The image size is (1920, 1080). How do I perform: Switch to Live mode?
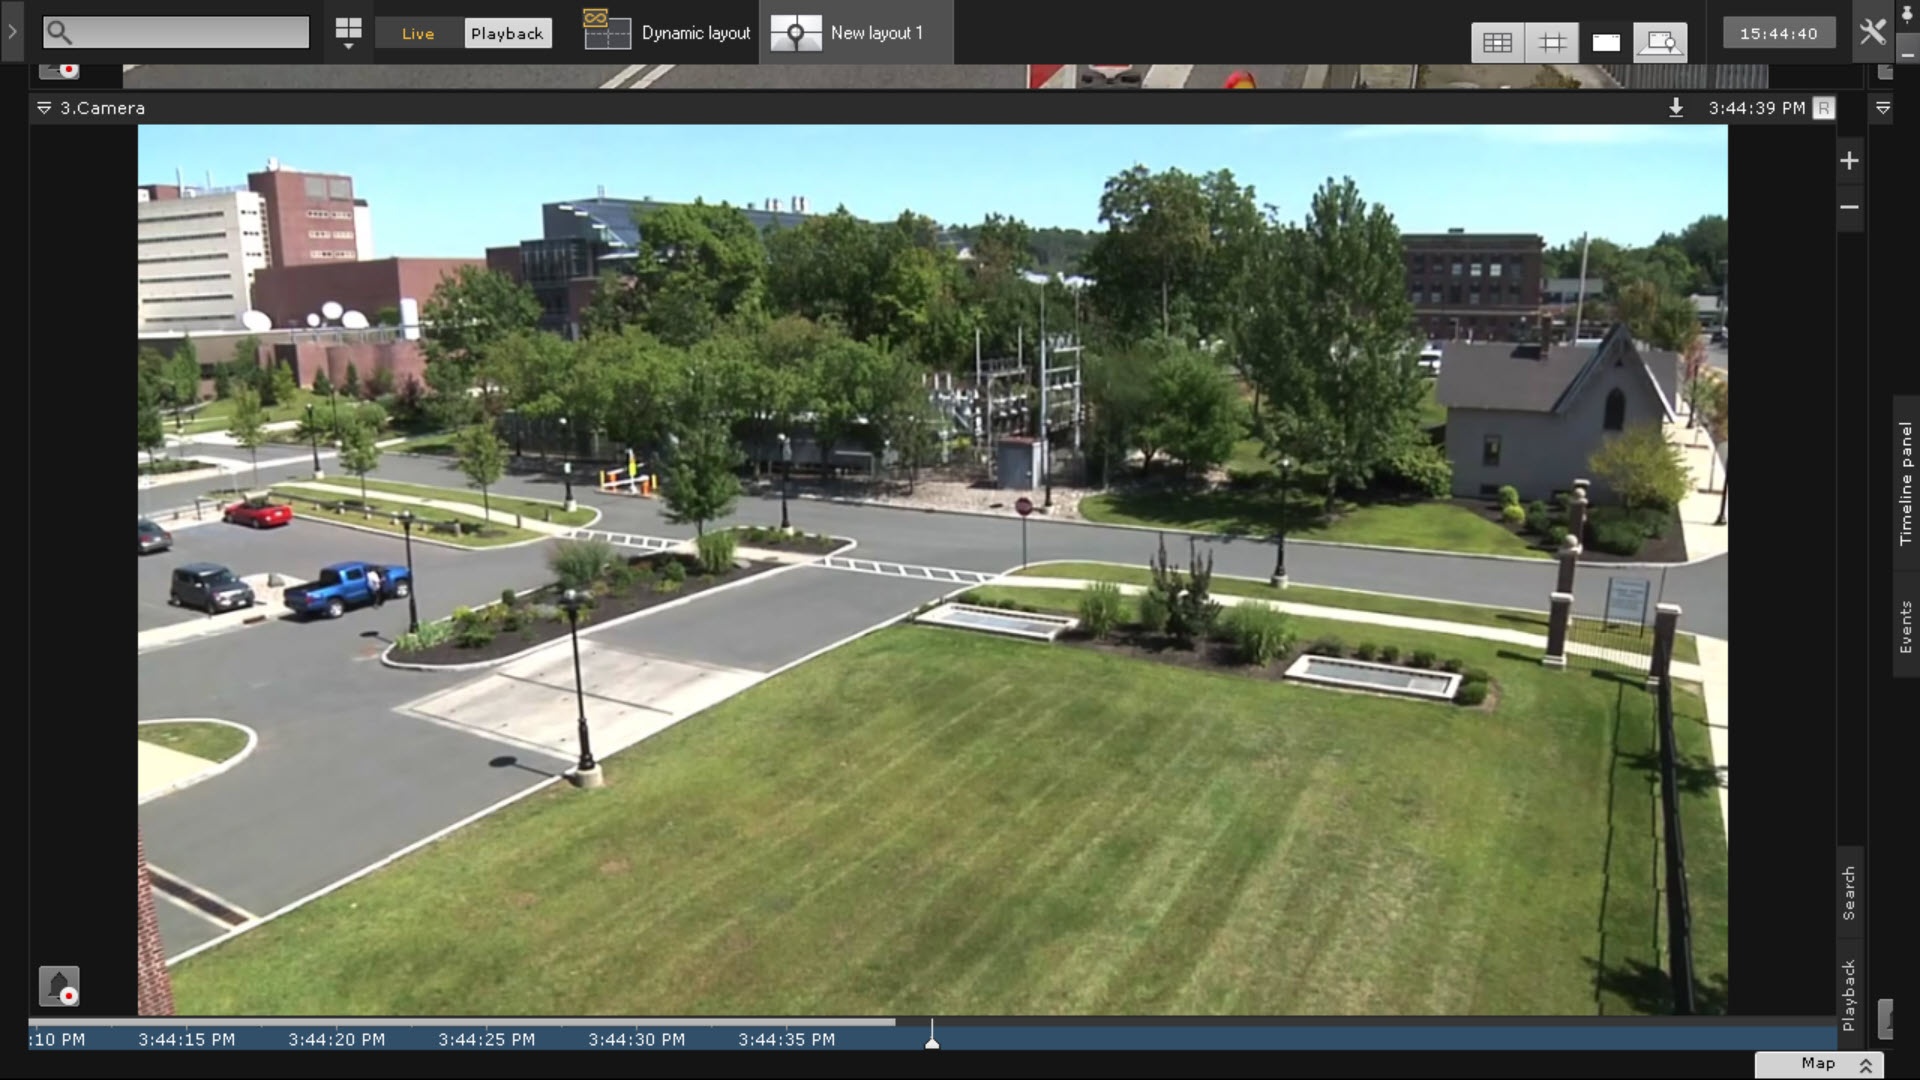click(x=418, y=33)
